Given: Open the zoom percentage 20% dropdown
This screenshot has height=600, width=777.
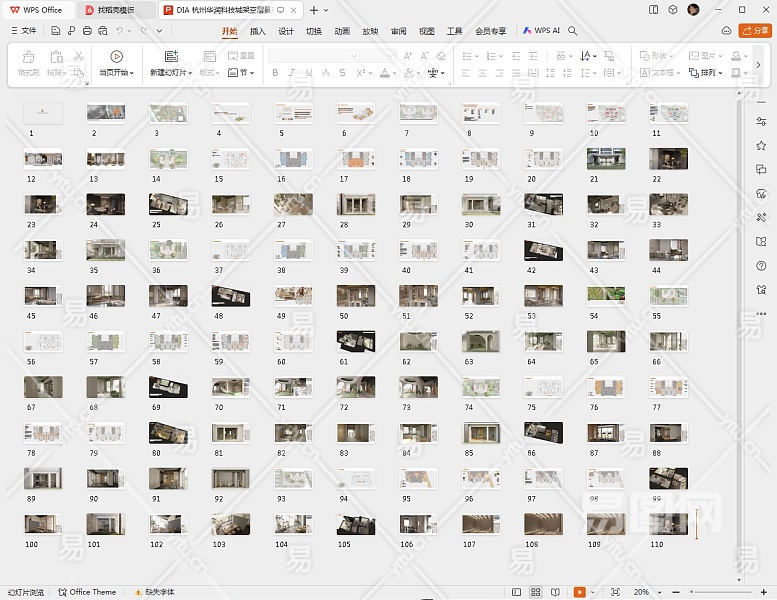Looking at the screenshot, I should tap(645, 592).
